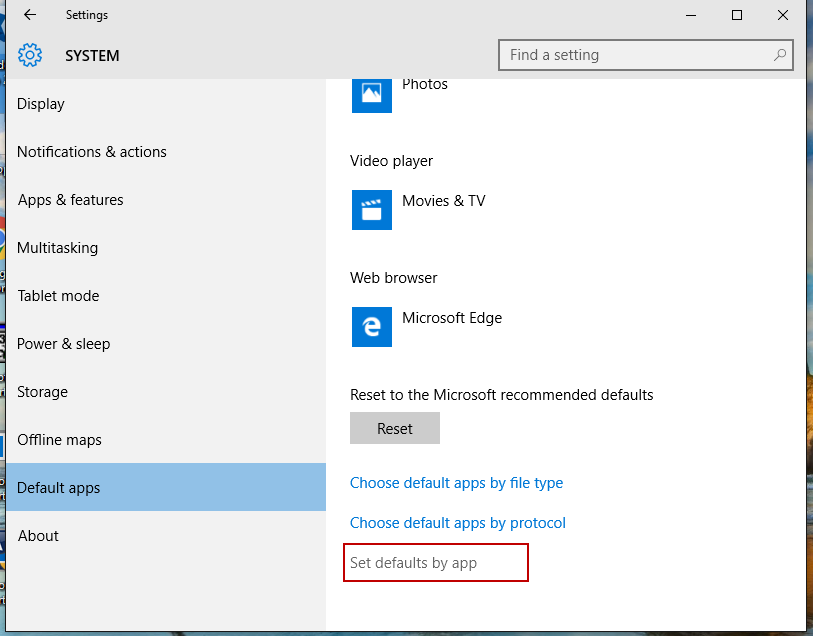Click the search magnifier icon
Image resolution: width=813 pixels, height=636 pixels.
click(780, 55)
